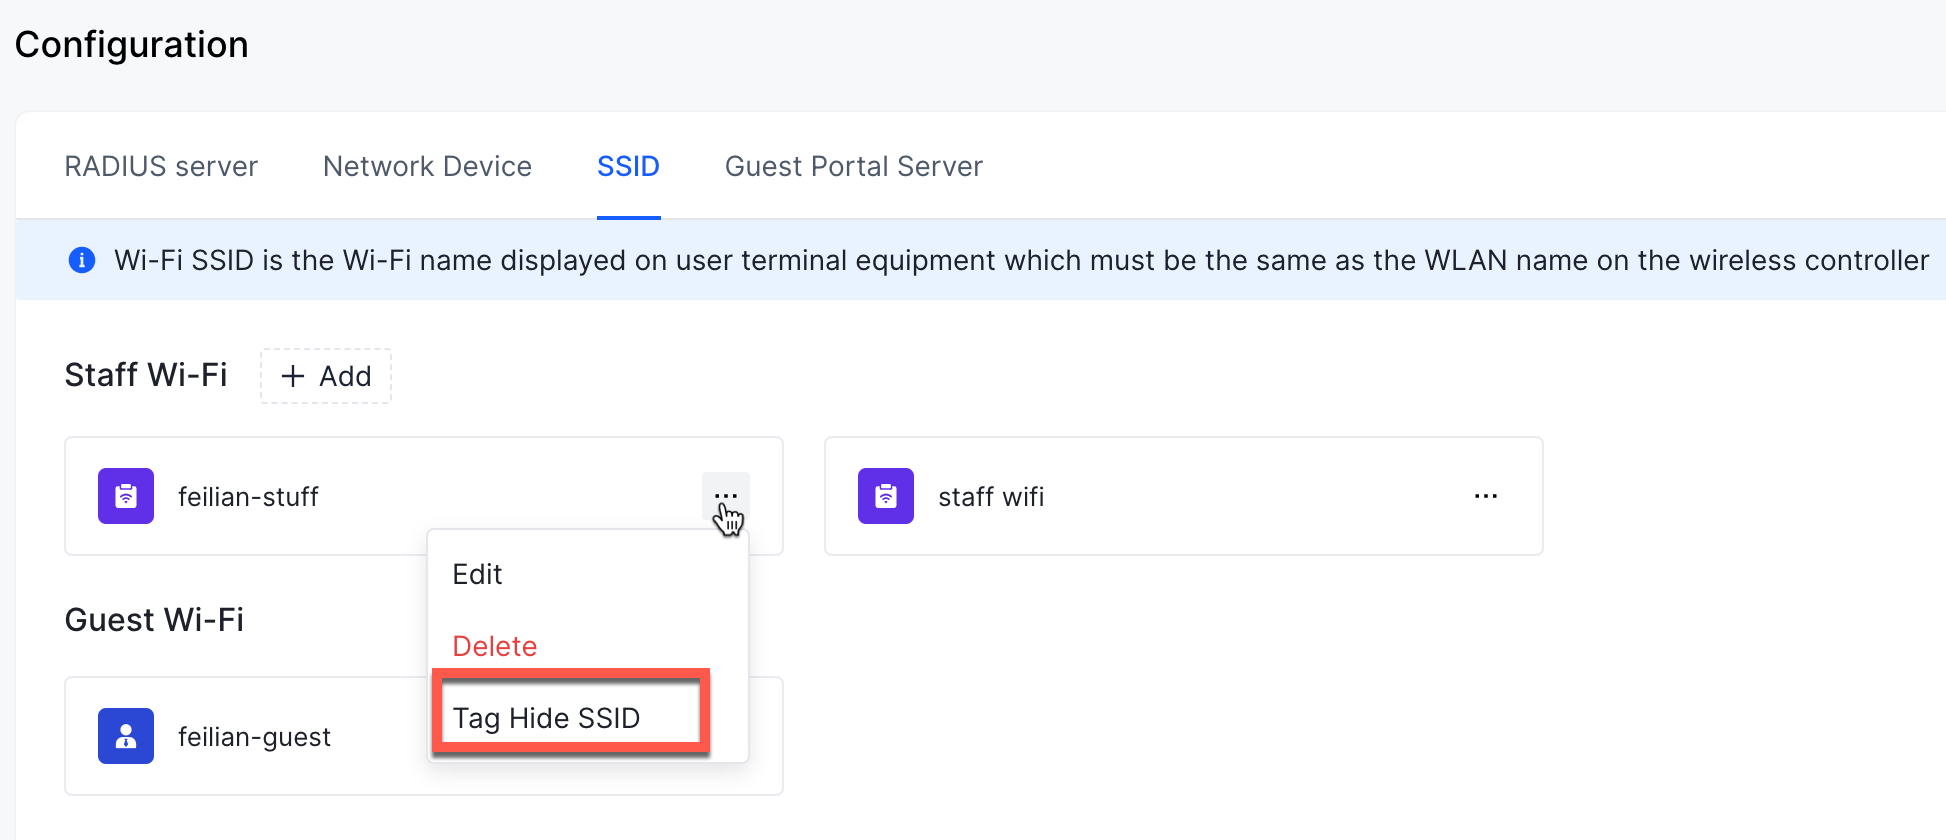Viewport: 1946px width, 840px height.
Task: Click the Wi-Fi SSID info banner text
Action: [1021, 260]
